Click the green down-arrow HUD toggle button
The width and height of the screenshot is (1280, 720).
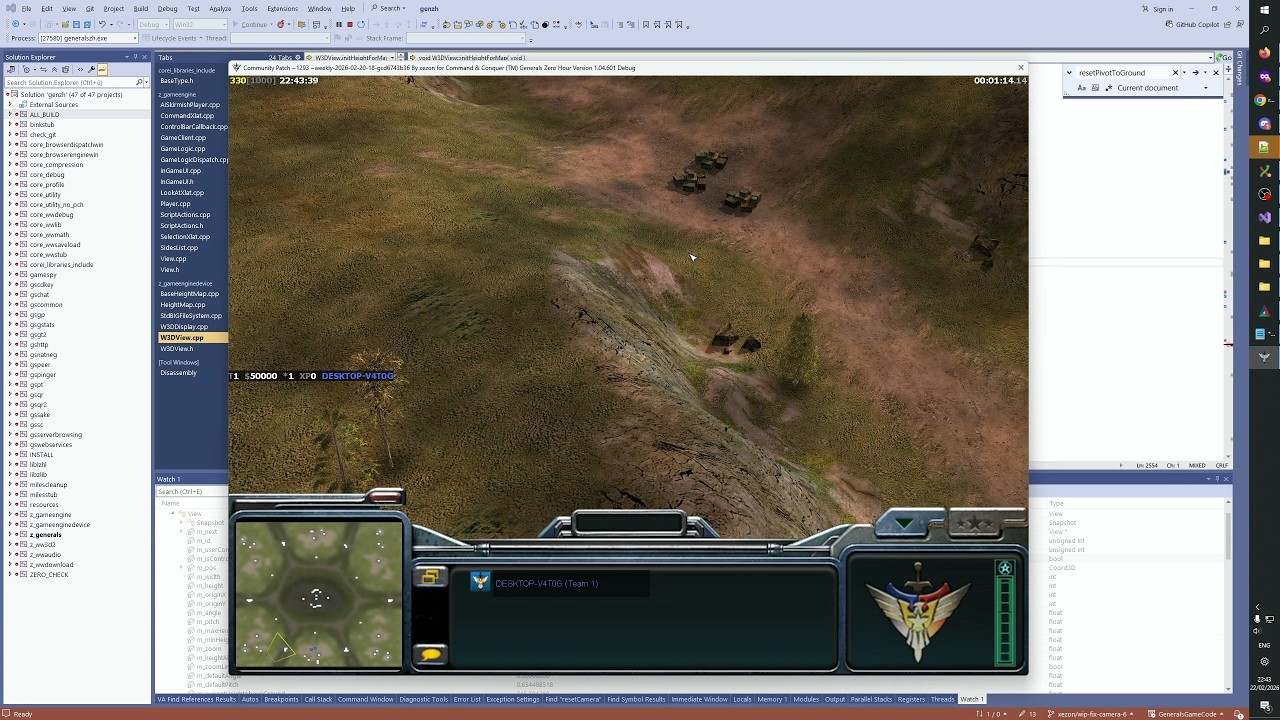[x=905, y=523]
